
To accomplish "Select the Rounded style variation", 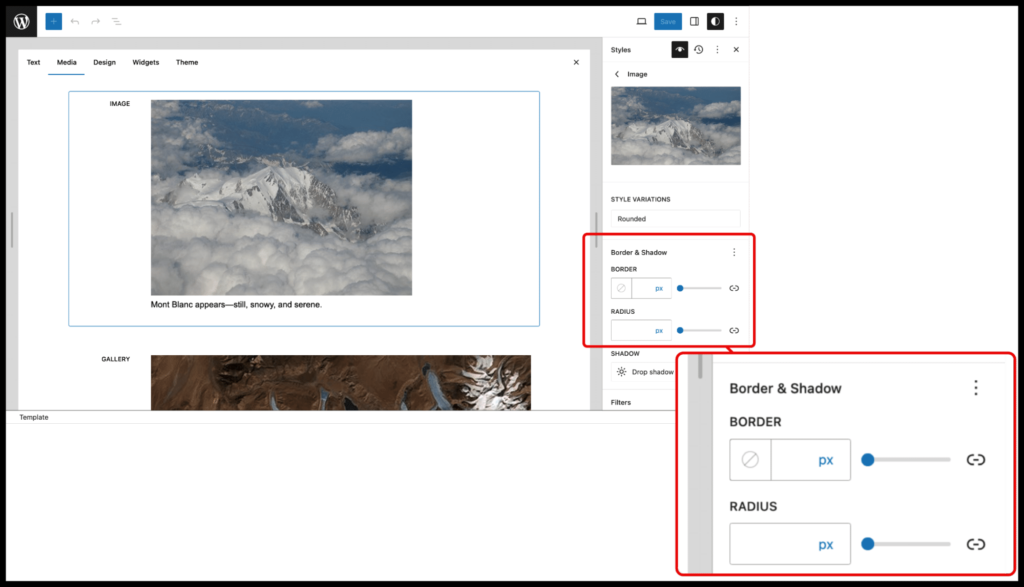I will point(675,218).
